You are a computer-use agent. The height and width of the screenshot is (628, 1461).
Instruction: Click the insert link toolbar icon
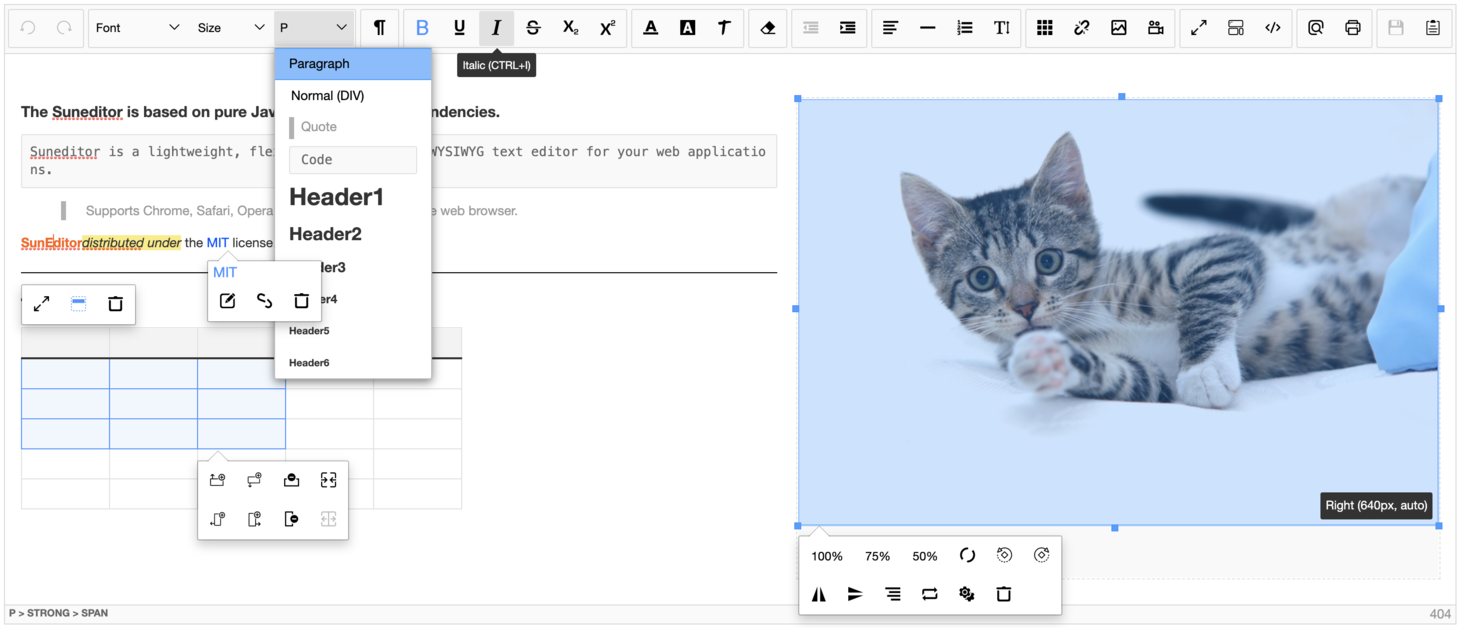(x=1082, y=28)
